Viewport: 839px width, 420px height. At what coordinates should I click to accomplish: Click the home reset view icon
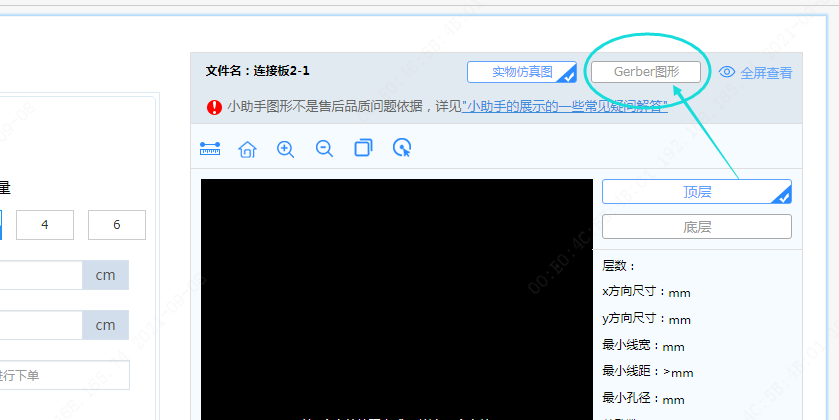[247, 149]
